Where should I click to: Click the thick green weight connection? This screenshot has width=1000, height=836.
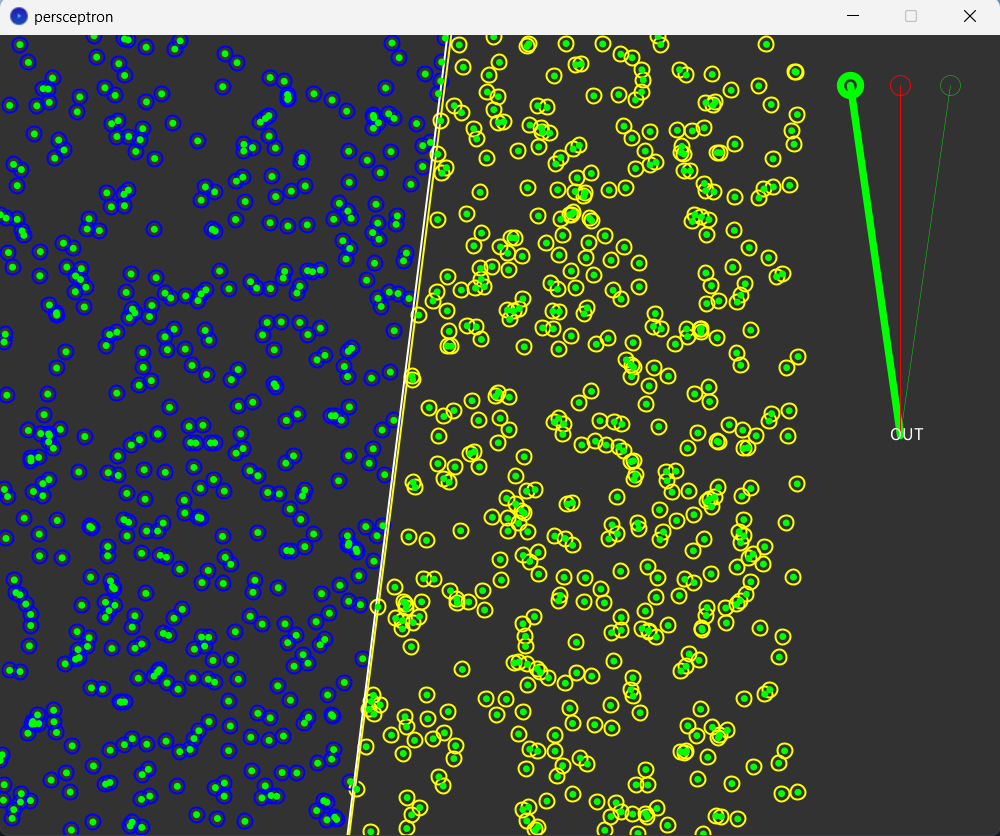coord(875,250)
